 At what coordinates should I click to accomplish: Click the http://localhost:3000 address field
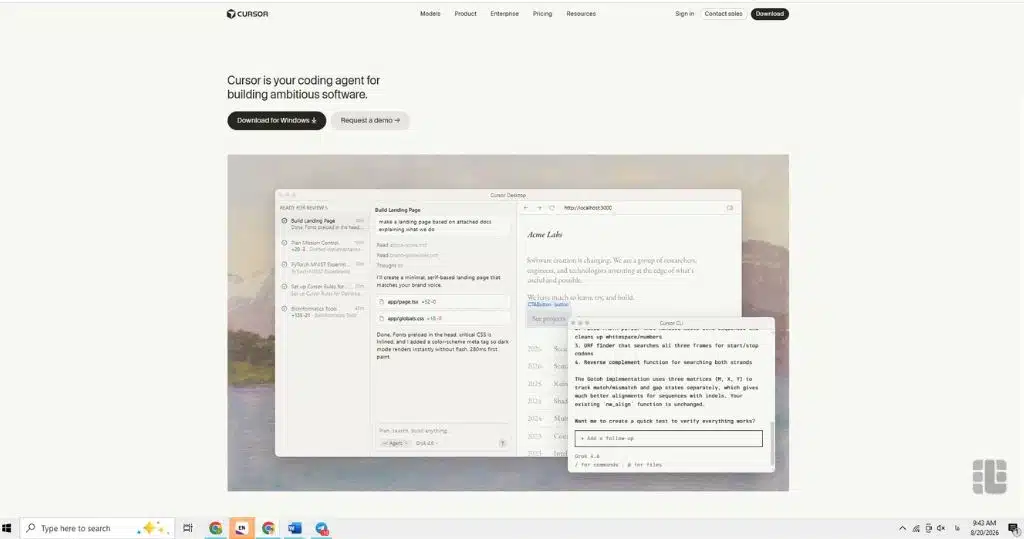(x=588, y=208)
